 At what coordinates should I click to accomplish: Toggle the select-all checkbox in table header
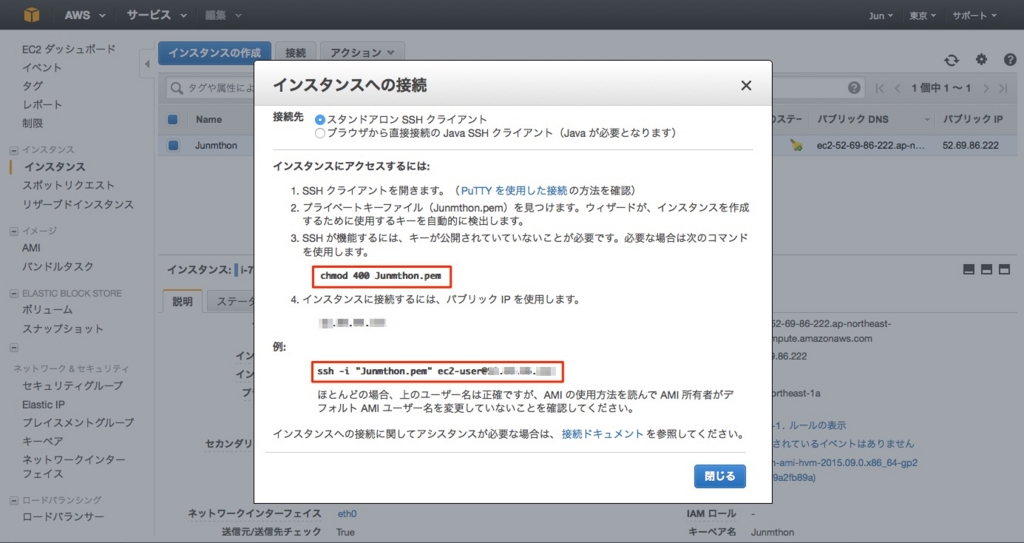172,120
